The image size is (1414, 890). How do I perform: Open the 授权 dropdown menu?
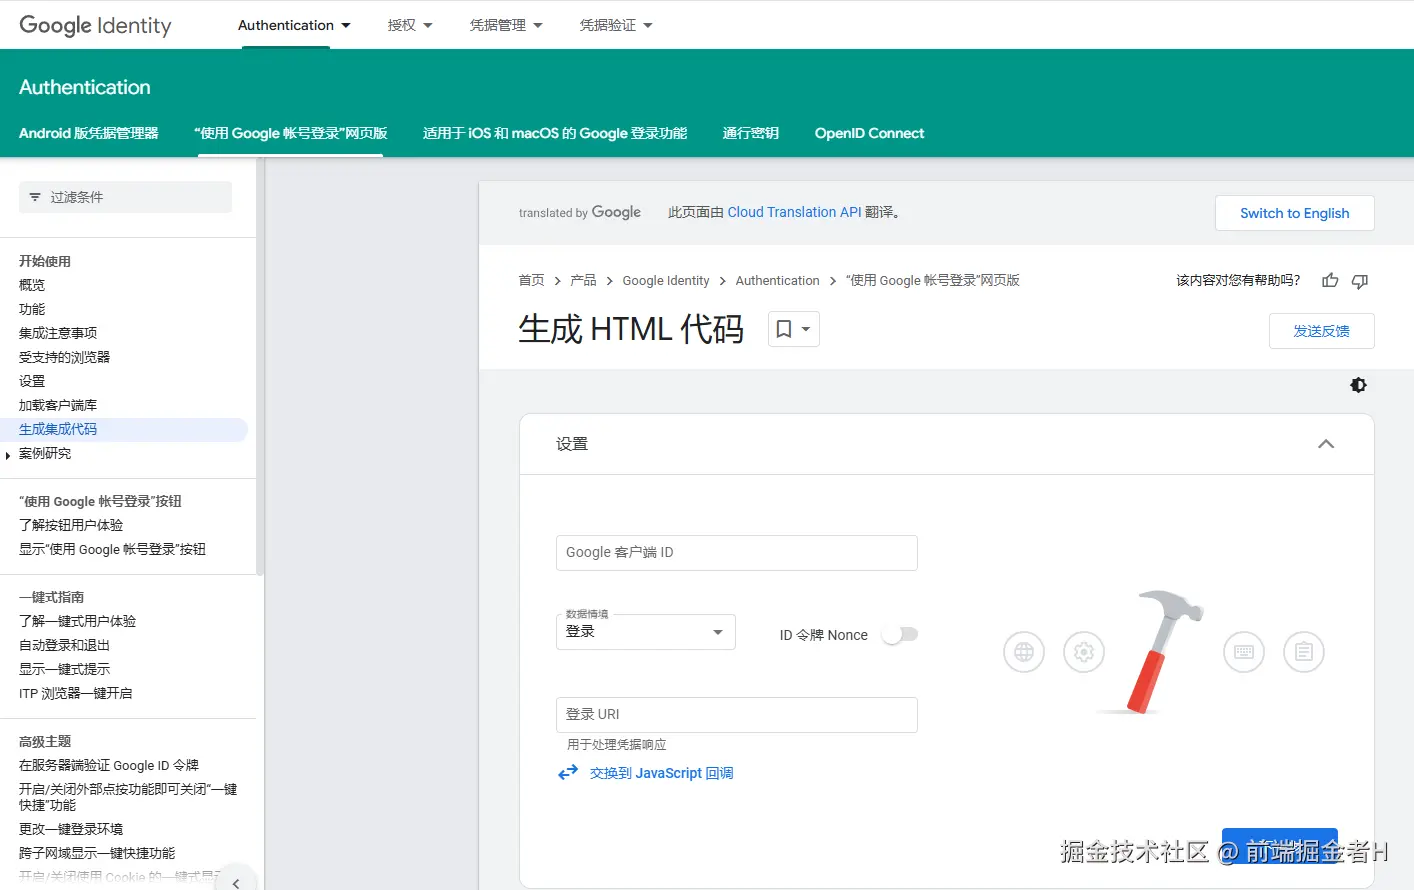[x=410, y=25]
